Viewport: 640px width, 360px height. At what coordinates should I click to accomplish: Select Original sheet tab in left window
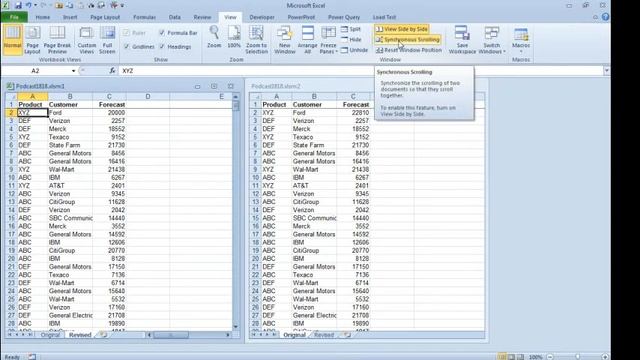(50, 335)
